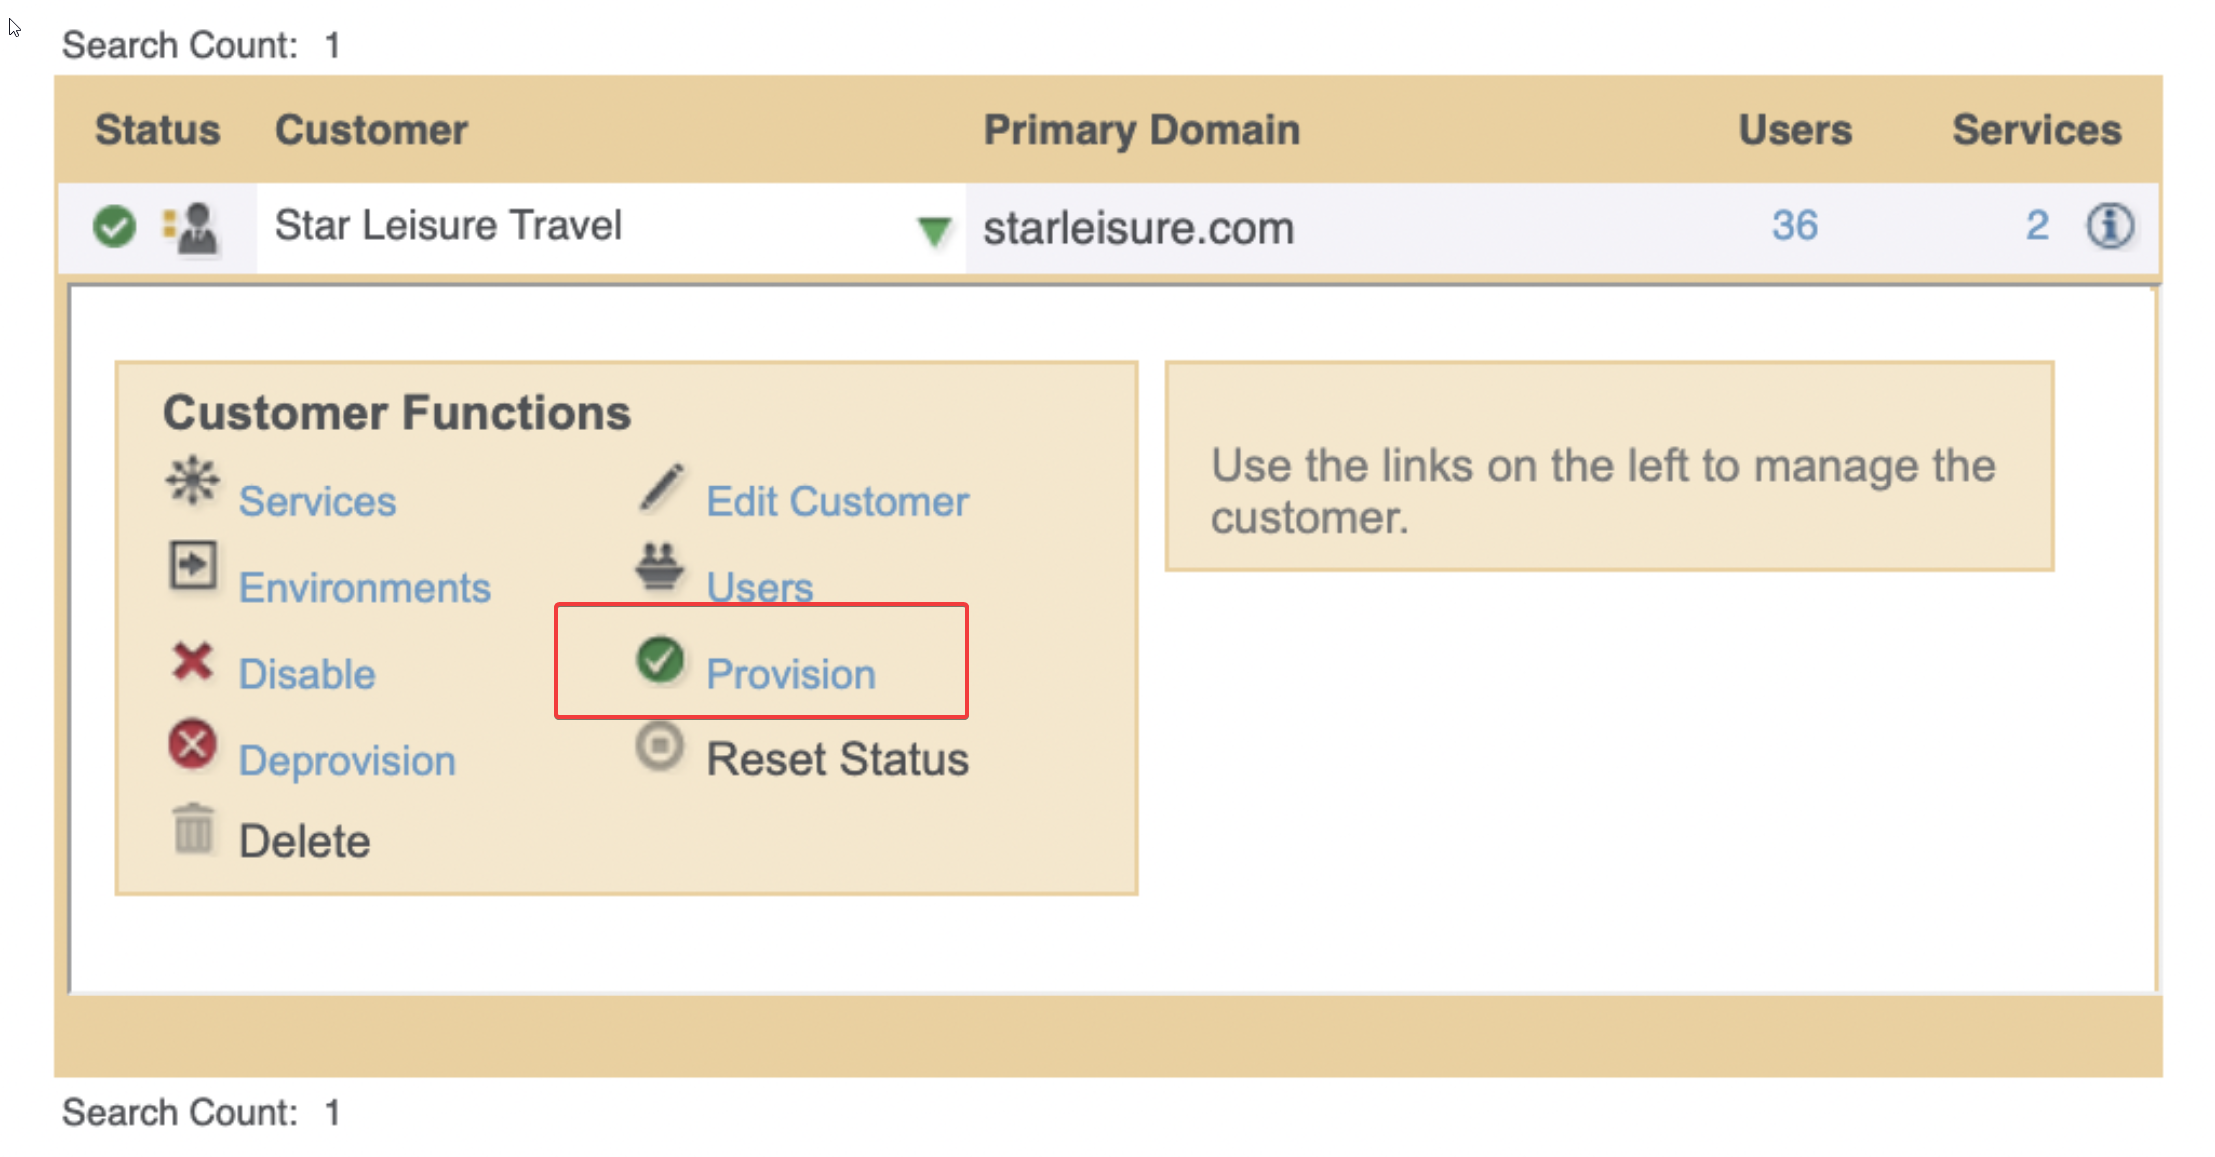Screen dimensions: 2215x1157
Task: Click the customer user-group icon
Action: click(x=191, y=228)
